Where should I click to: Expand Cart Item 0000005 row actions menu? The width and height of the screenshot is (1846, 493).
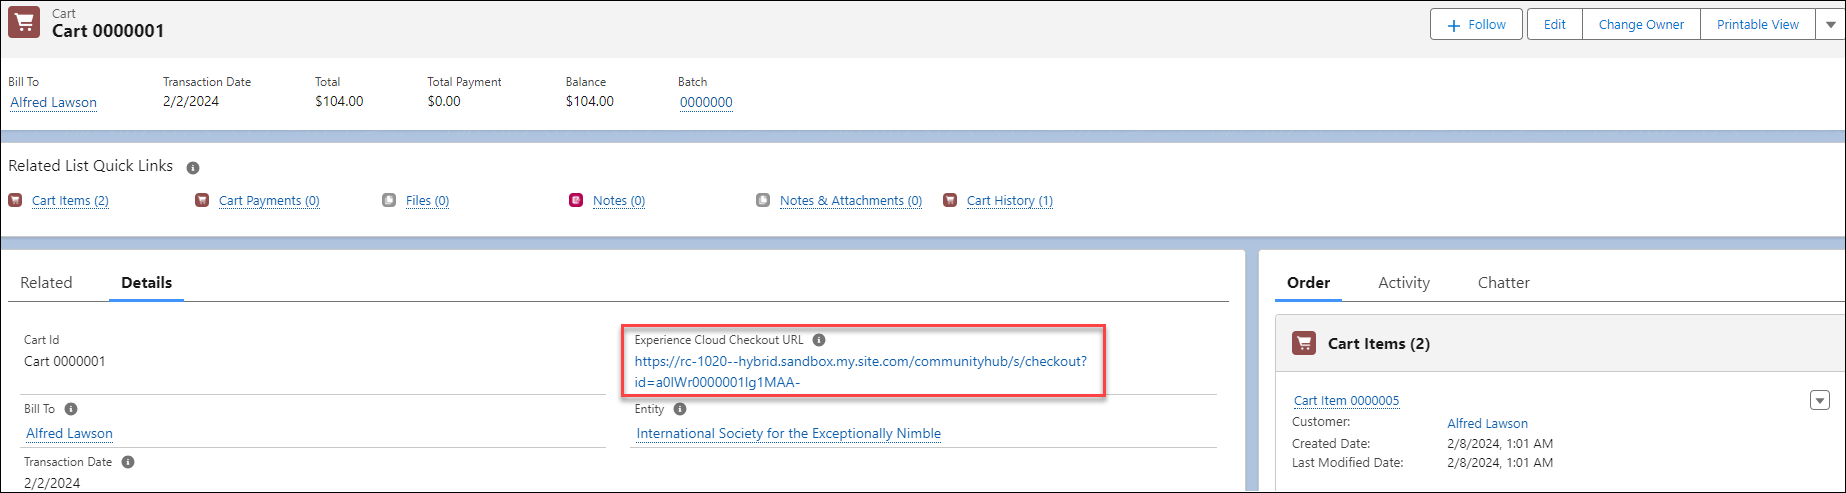click(1820, 400)
